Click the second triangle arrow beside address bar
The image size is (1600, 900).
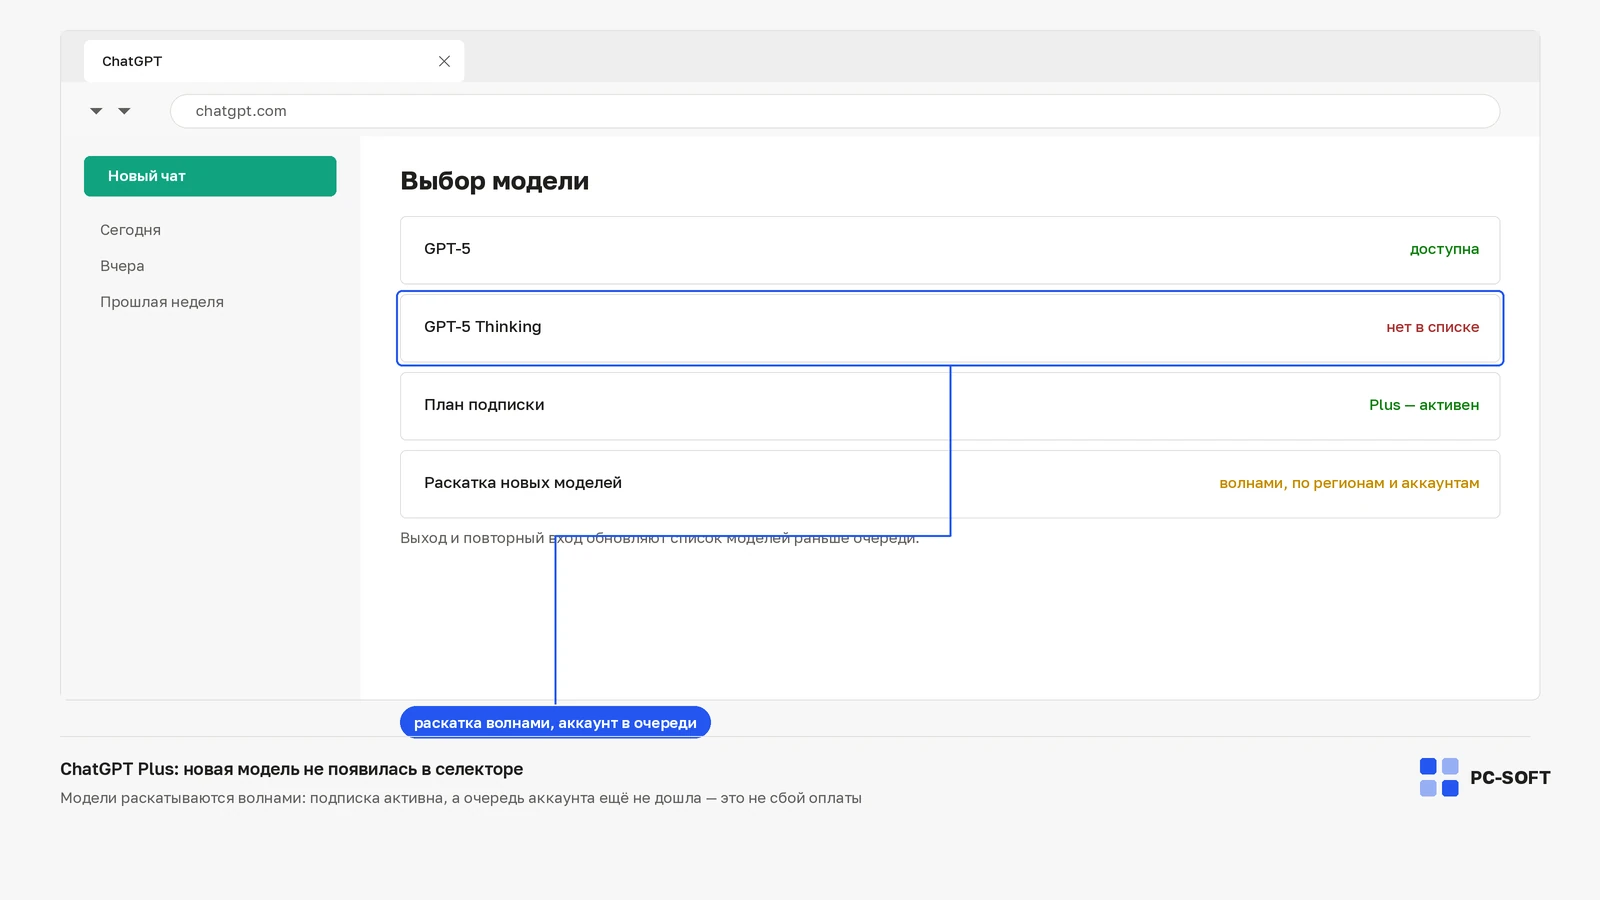coord(124,111)
